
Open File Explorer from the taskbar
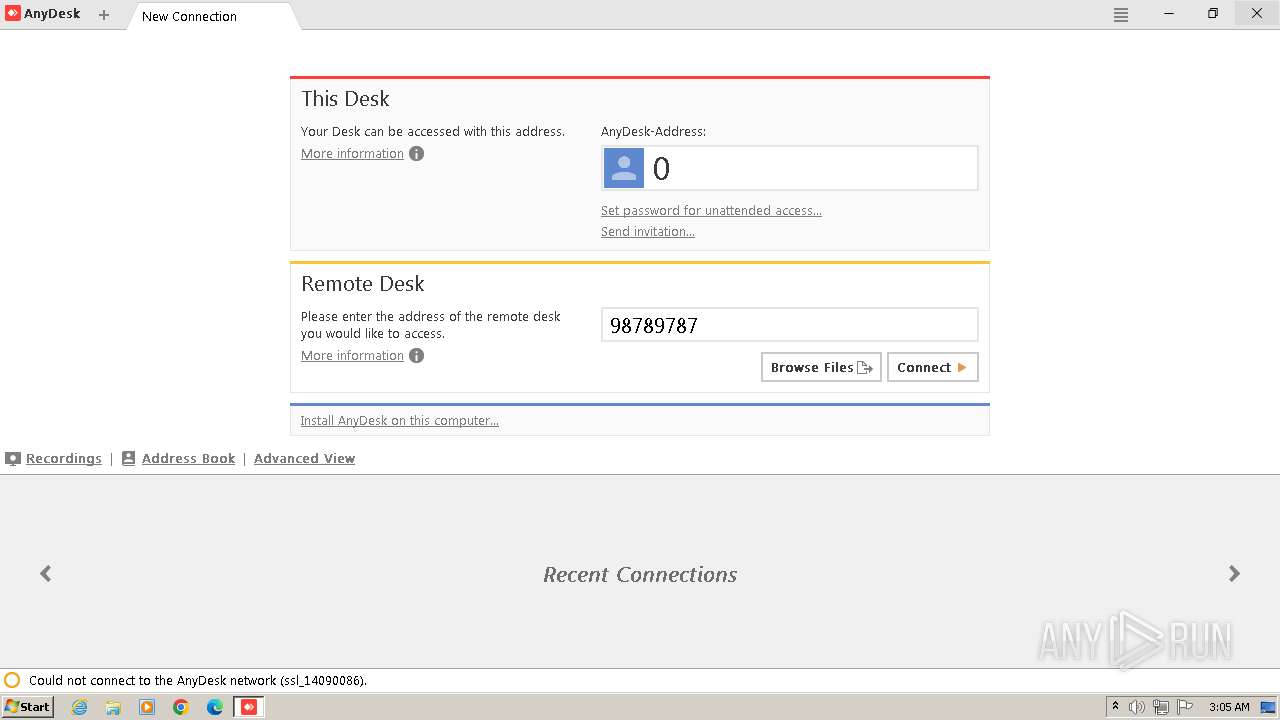tap(113, 707)
